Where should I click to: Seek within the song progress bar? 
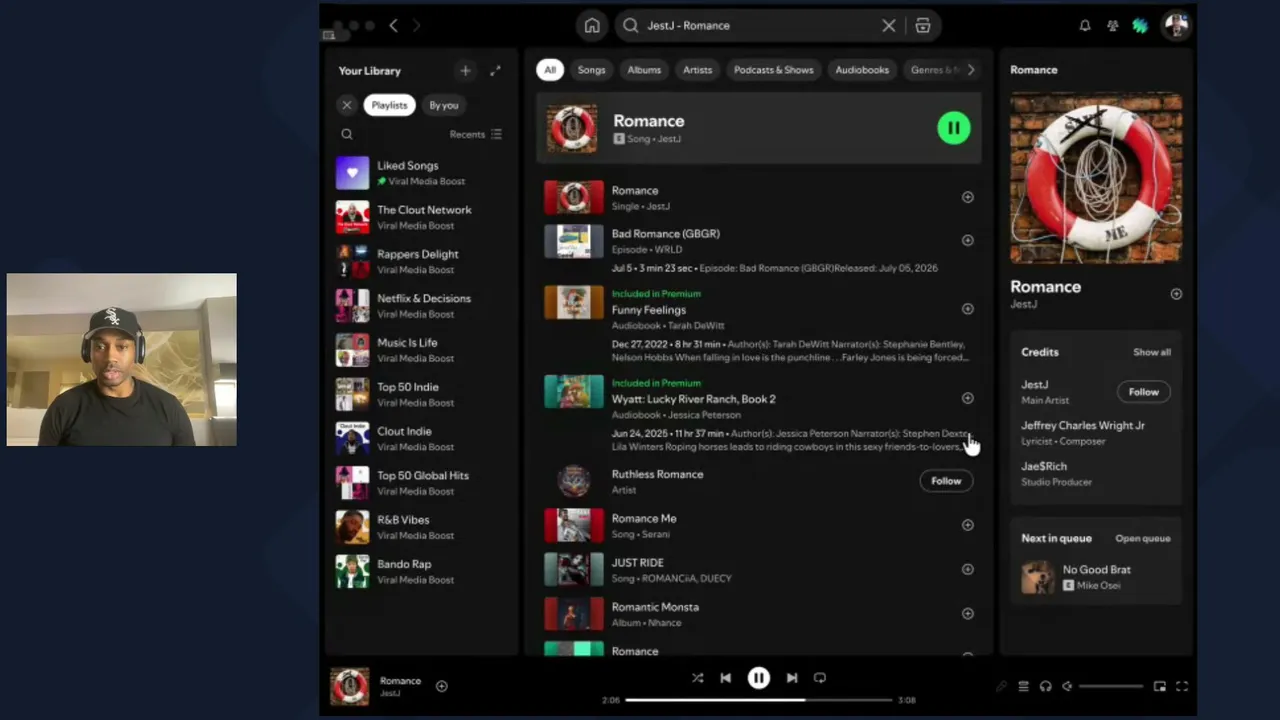(x=759, y=700)
